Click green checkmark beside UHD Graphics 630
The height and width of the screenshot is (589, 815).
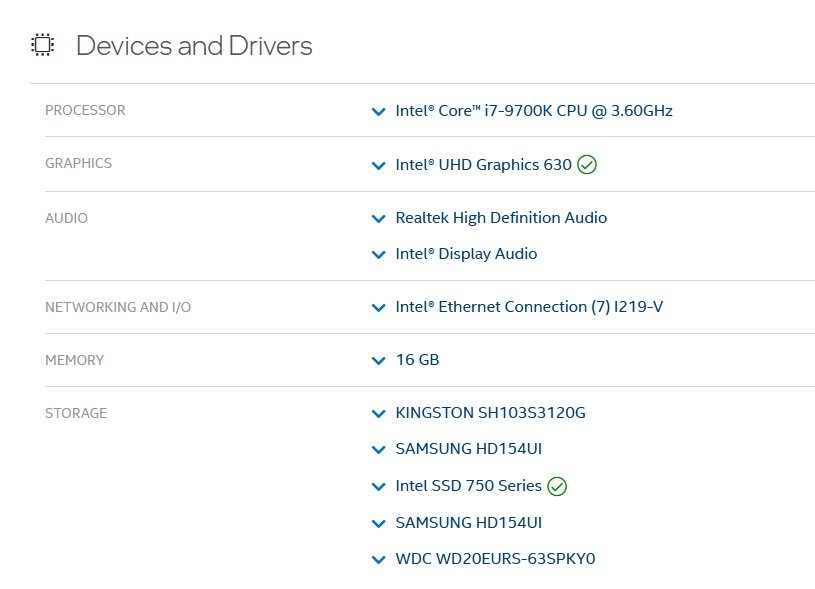pyautogui.click(x=587, y=165)
